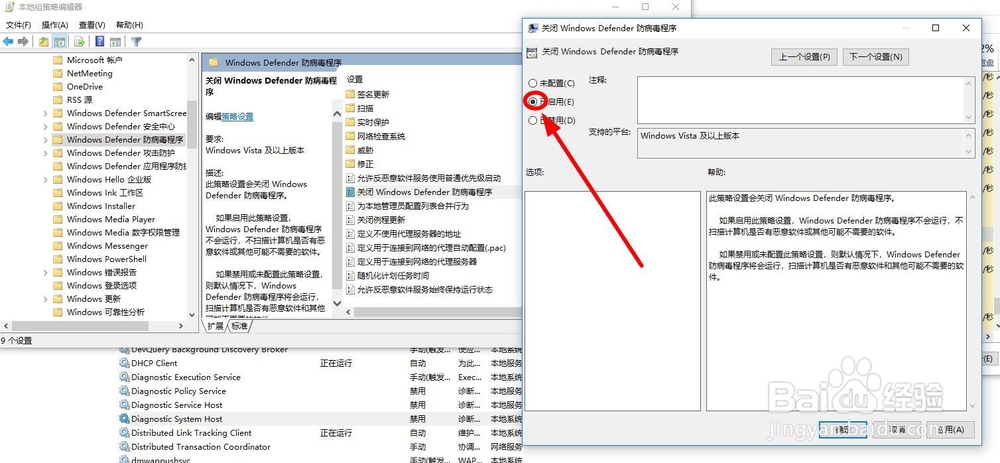Expand the Windows Defender 攻击防护 tree node
Viewport: 1000px width, 463px height.
(45, 153)
